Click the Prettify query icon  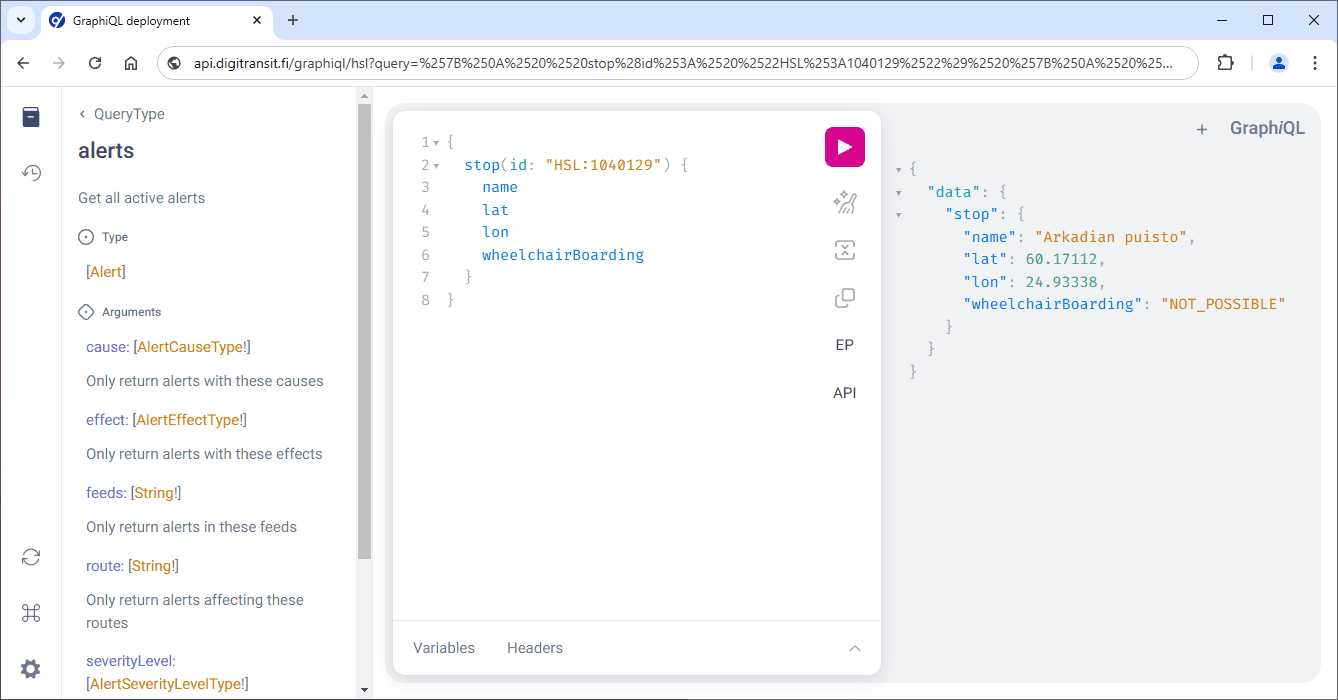tap(844, 203)
